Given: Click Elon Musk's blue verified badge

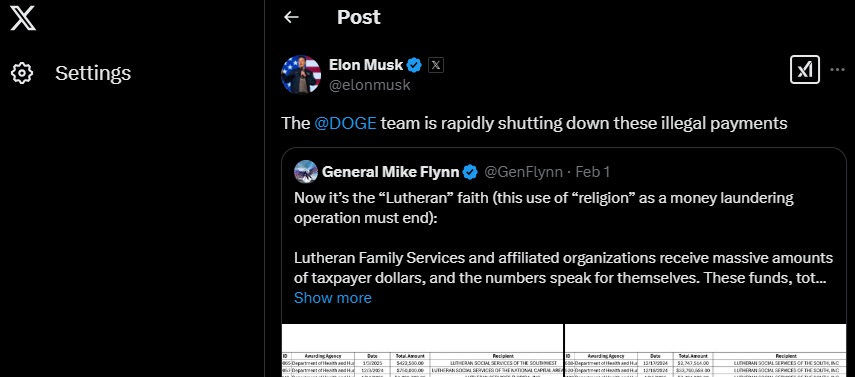Looking at the screenshot, I should pyautogui.click(x=414, y=65).
